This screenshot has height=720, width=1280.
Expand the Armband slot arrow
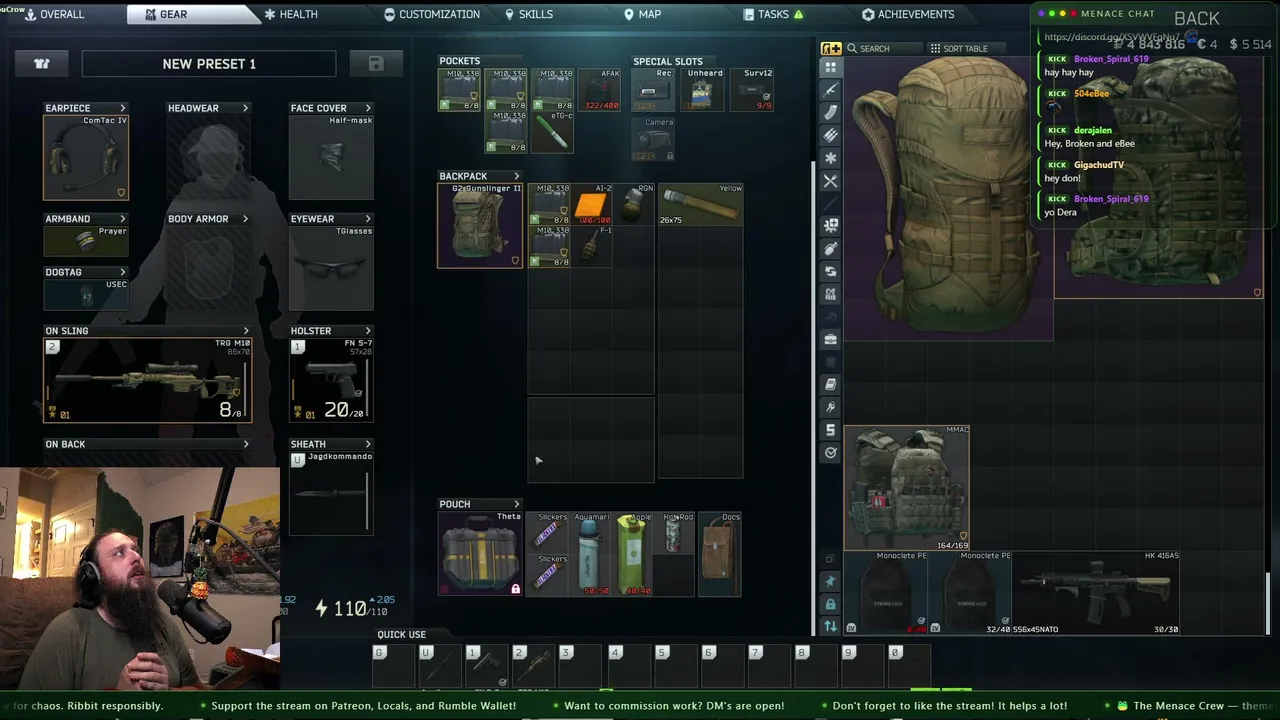click(123, 219)
